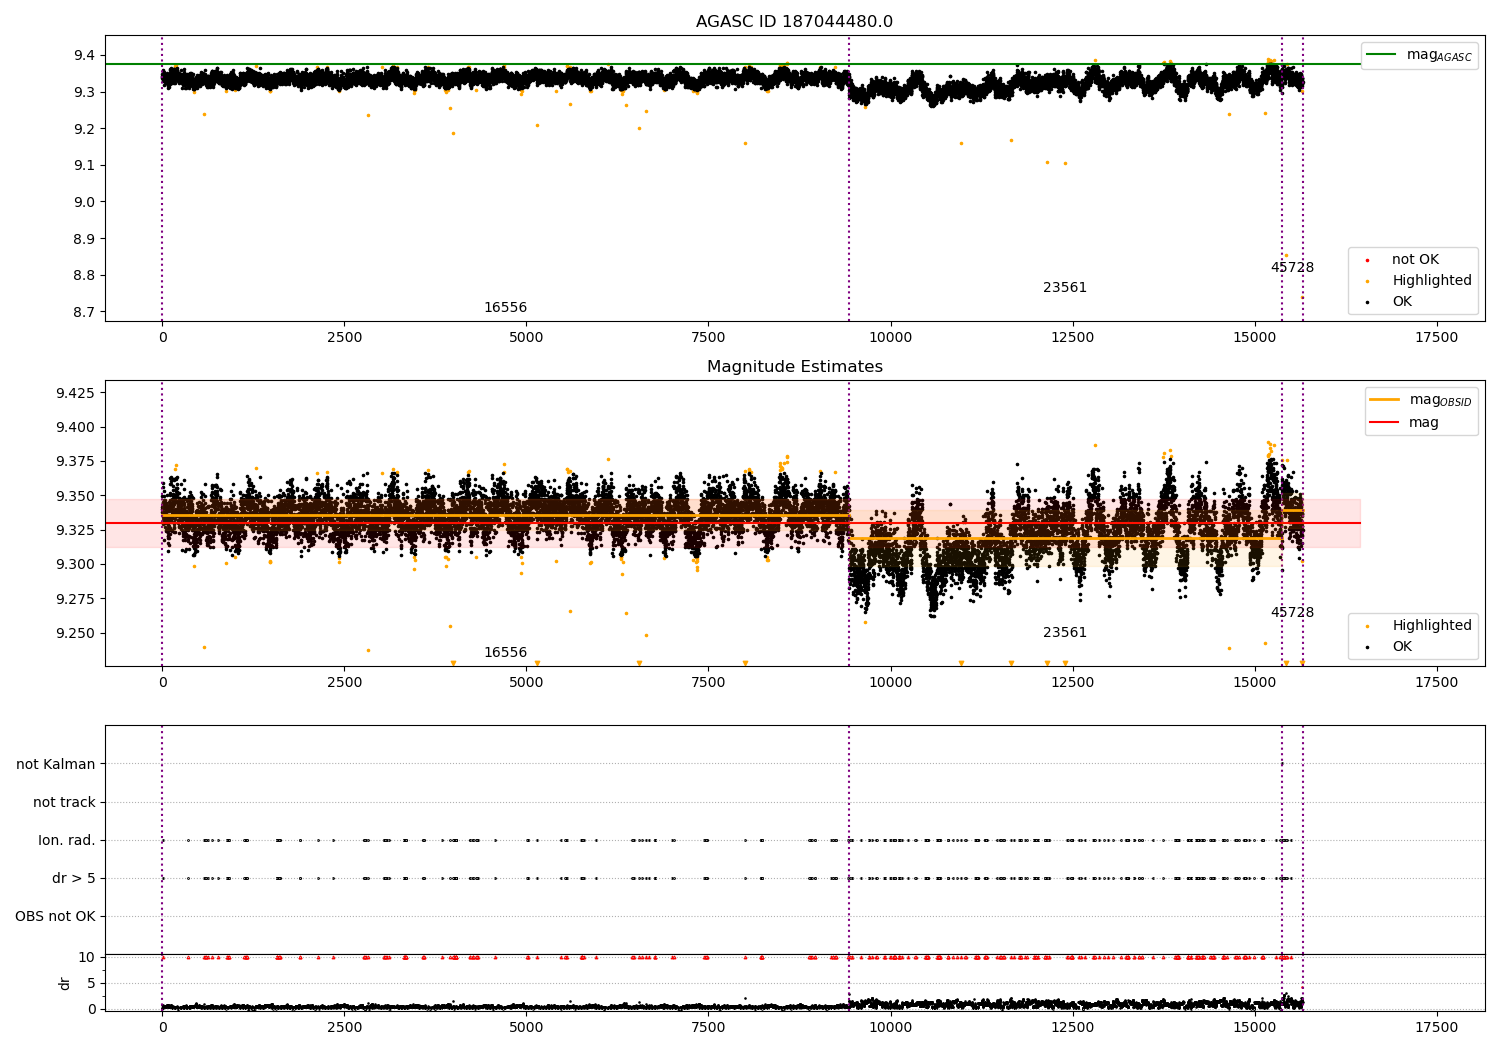
Task: Click x-tick '15000' under bottom plot
Action: tap(1255, 1027)
